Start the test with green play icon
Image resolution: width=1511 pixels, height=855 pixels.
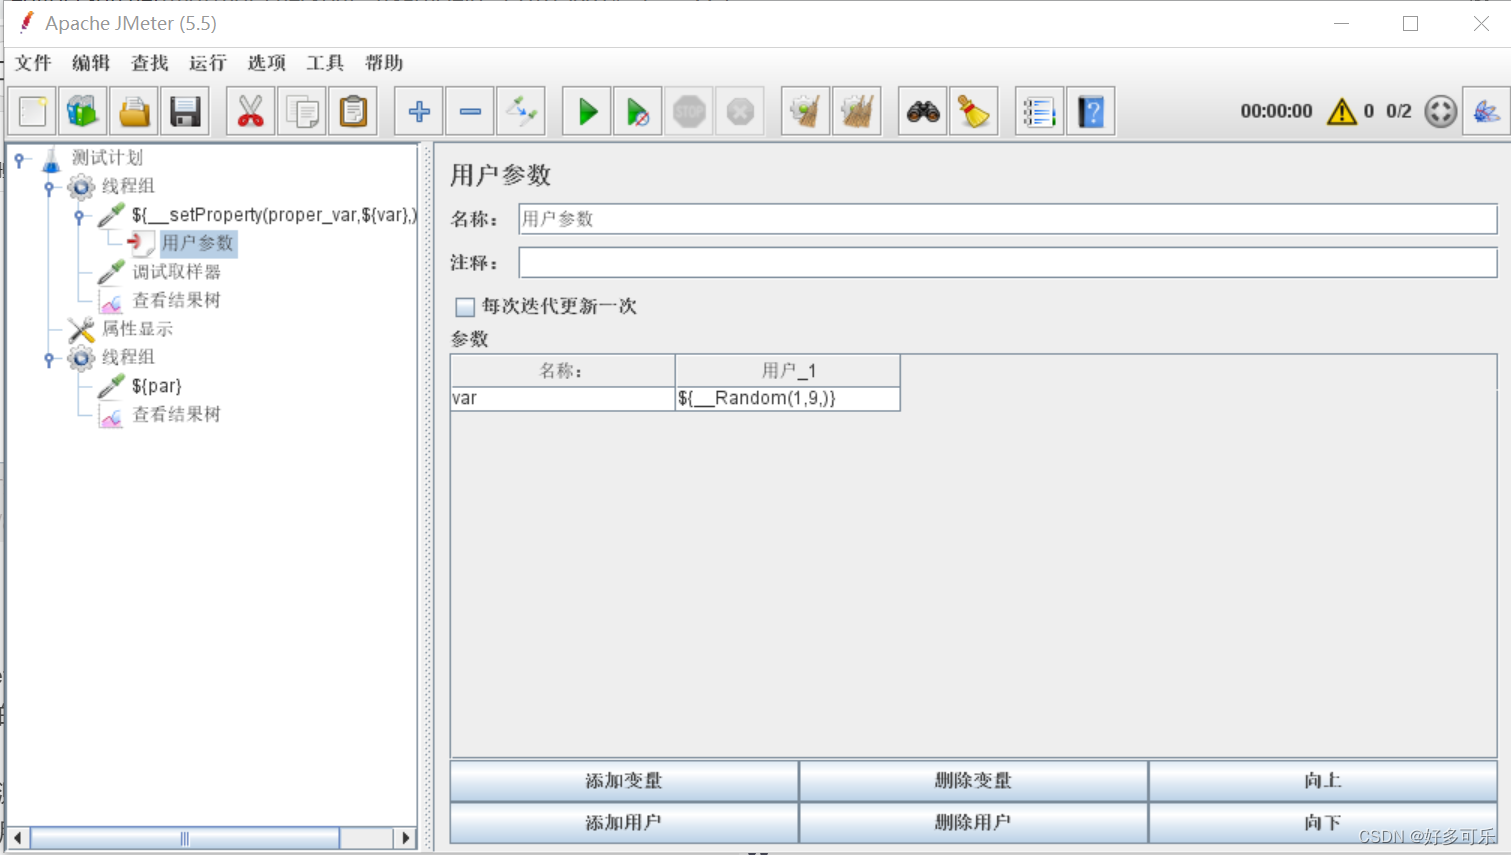click(587, 111)
